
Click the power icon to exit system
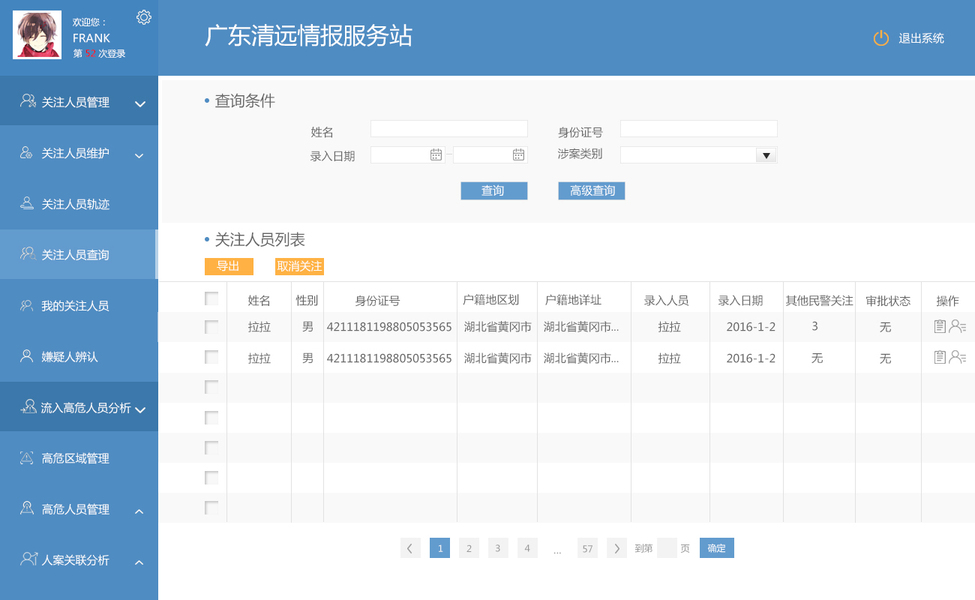880,38
